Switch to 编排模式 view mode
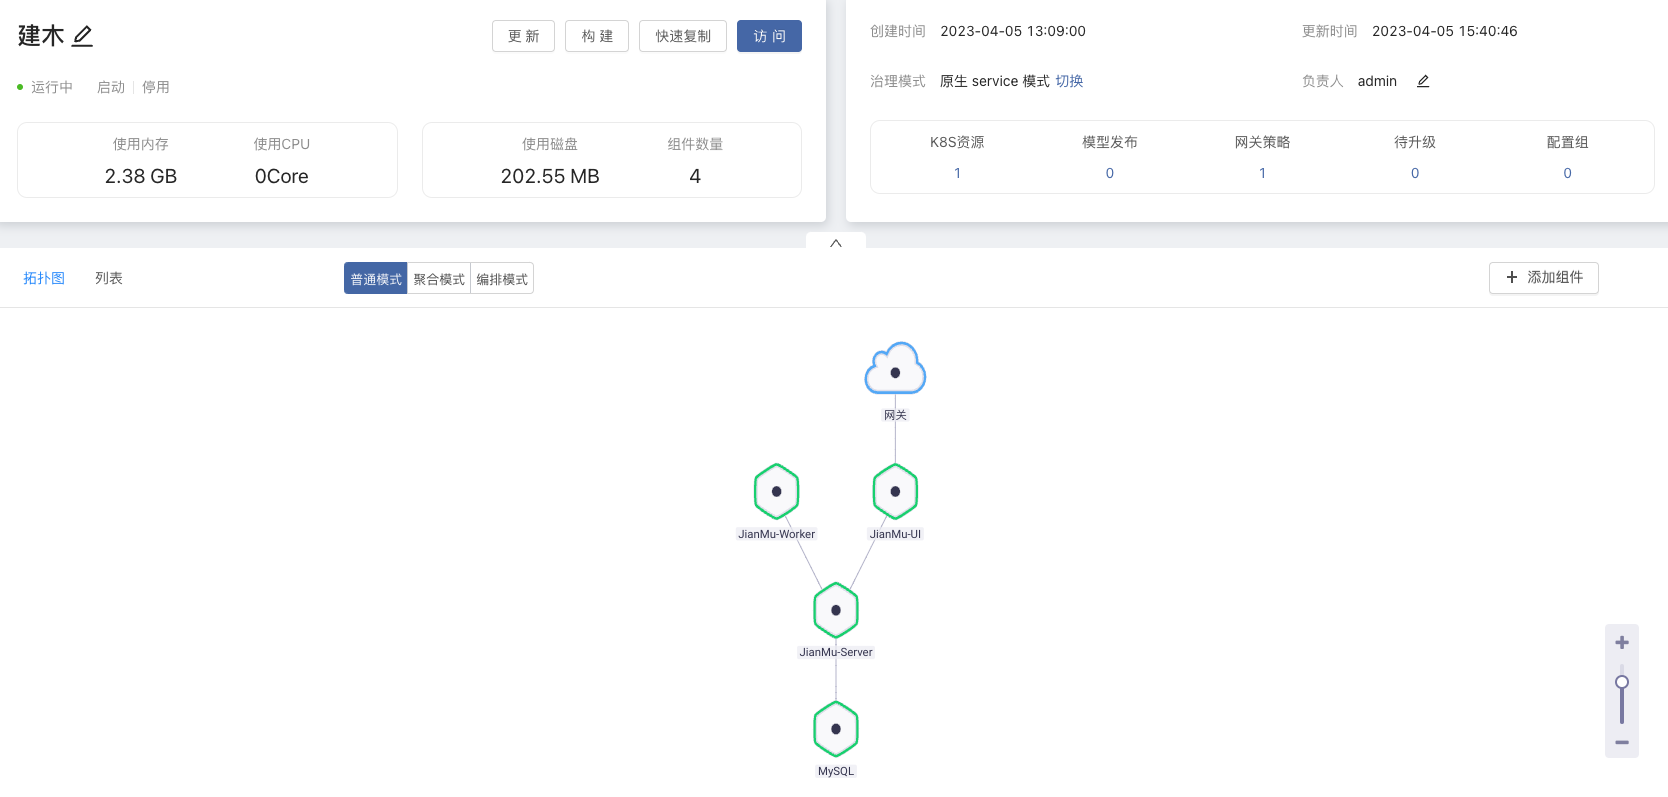This screenshot has width=1668, height=797. (x=502, y=278)
